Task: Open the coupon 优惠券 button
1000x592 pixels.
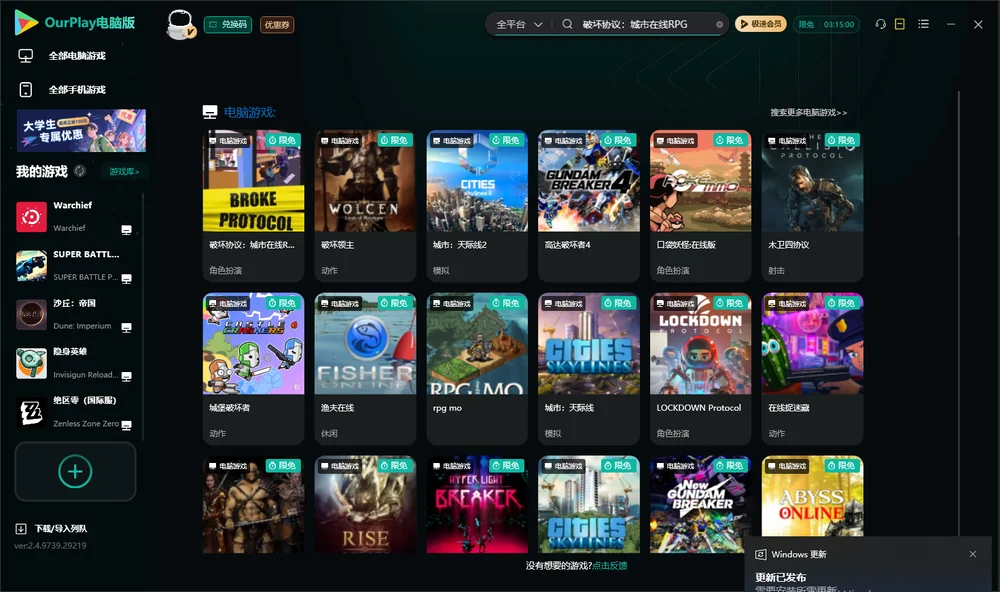Action: 277,24
